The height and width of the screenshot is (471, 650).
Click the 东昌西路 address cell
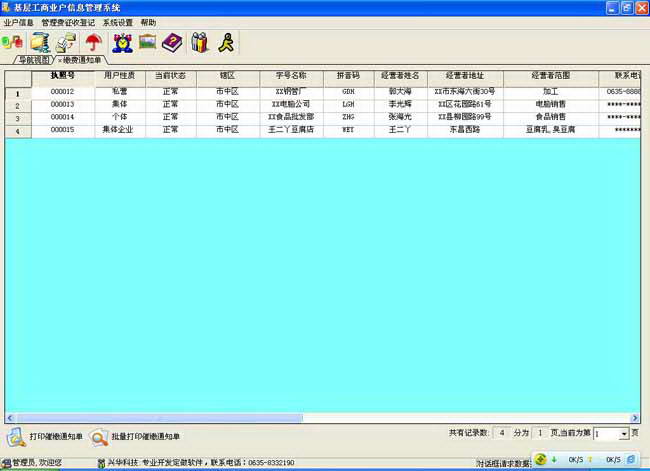click(465, 130)
